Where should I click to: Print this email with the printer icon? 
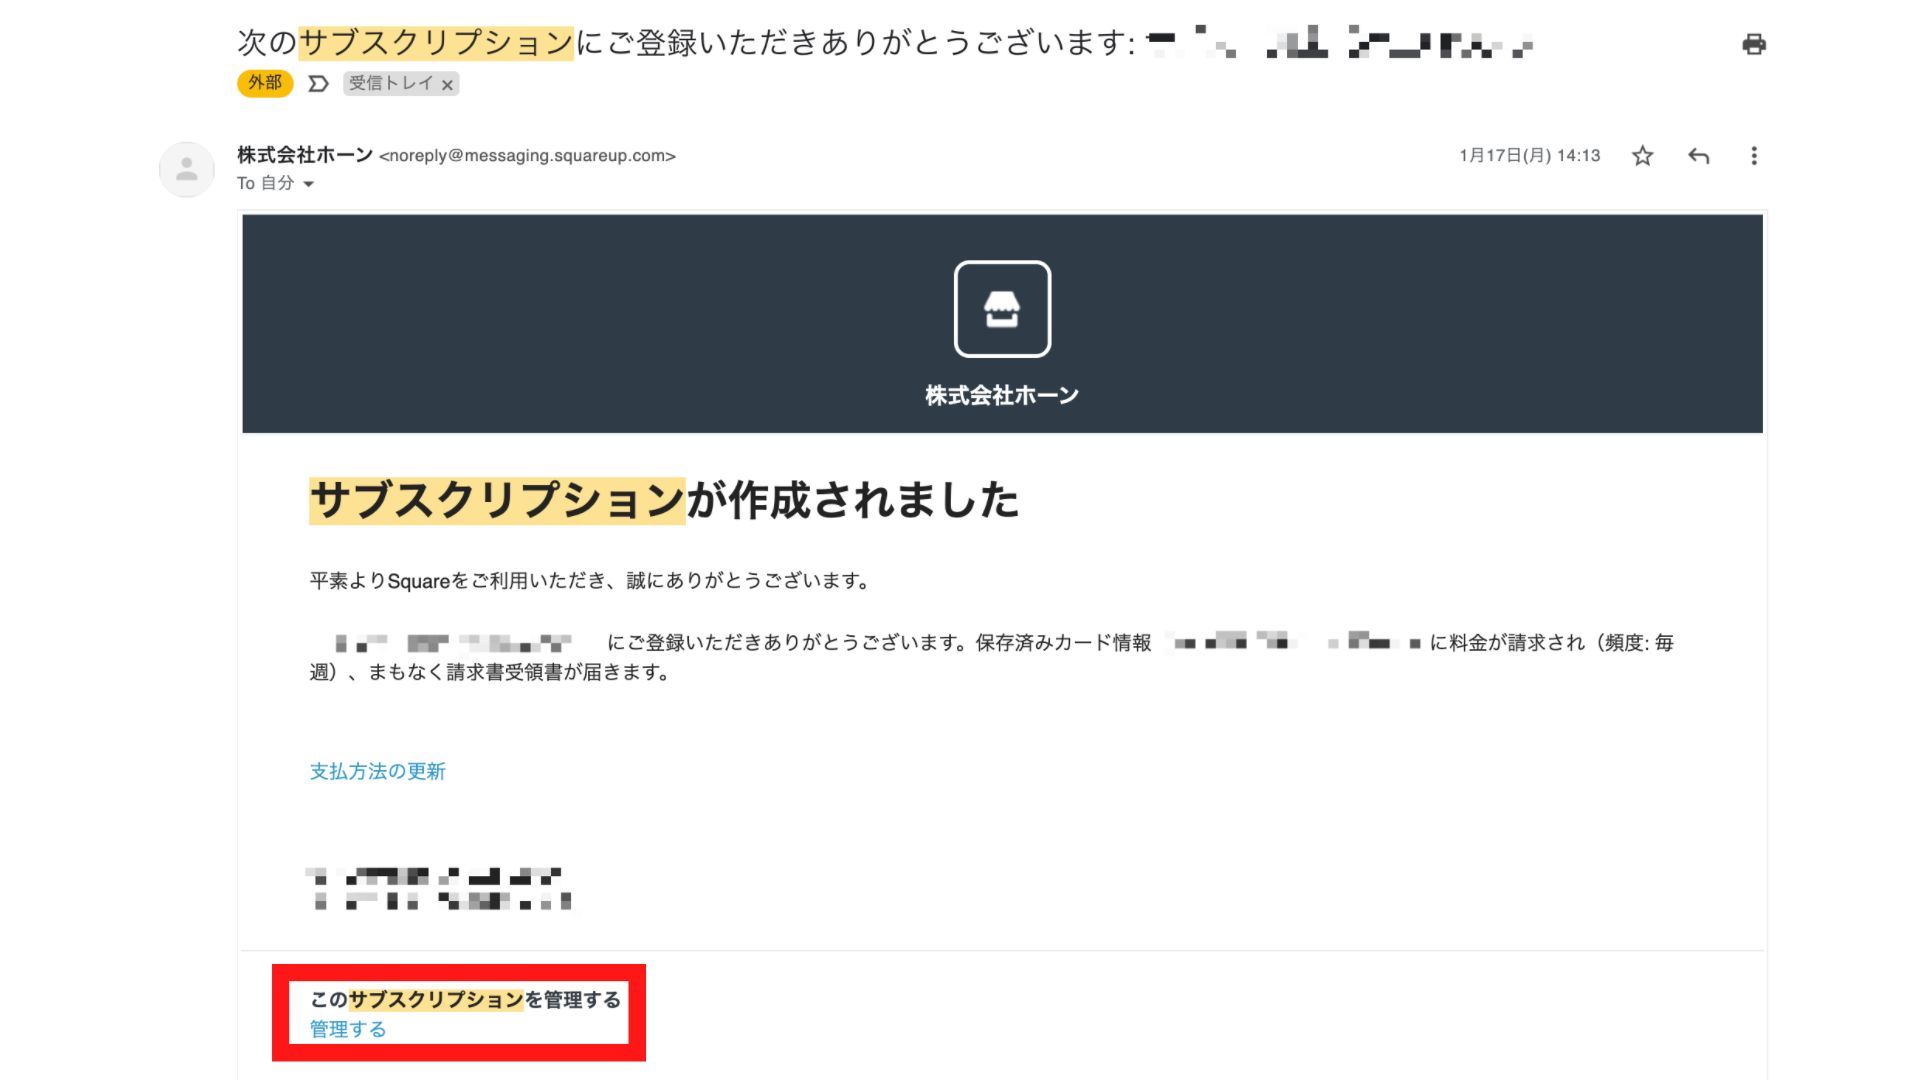tap(1754, 44)
